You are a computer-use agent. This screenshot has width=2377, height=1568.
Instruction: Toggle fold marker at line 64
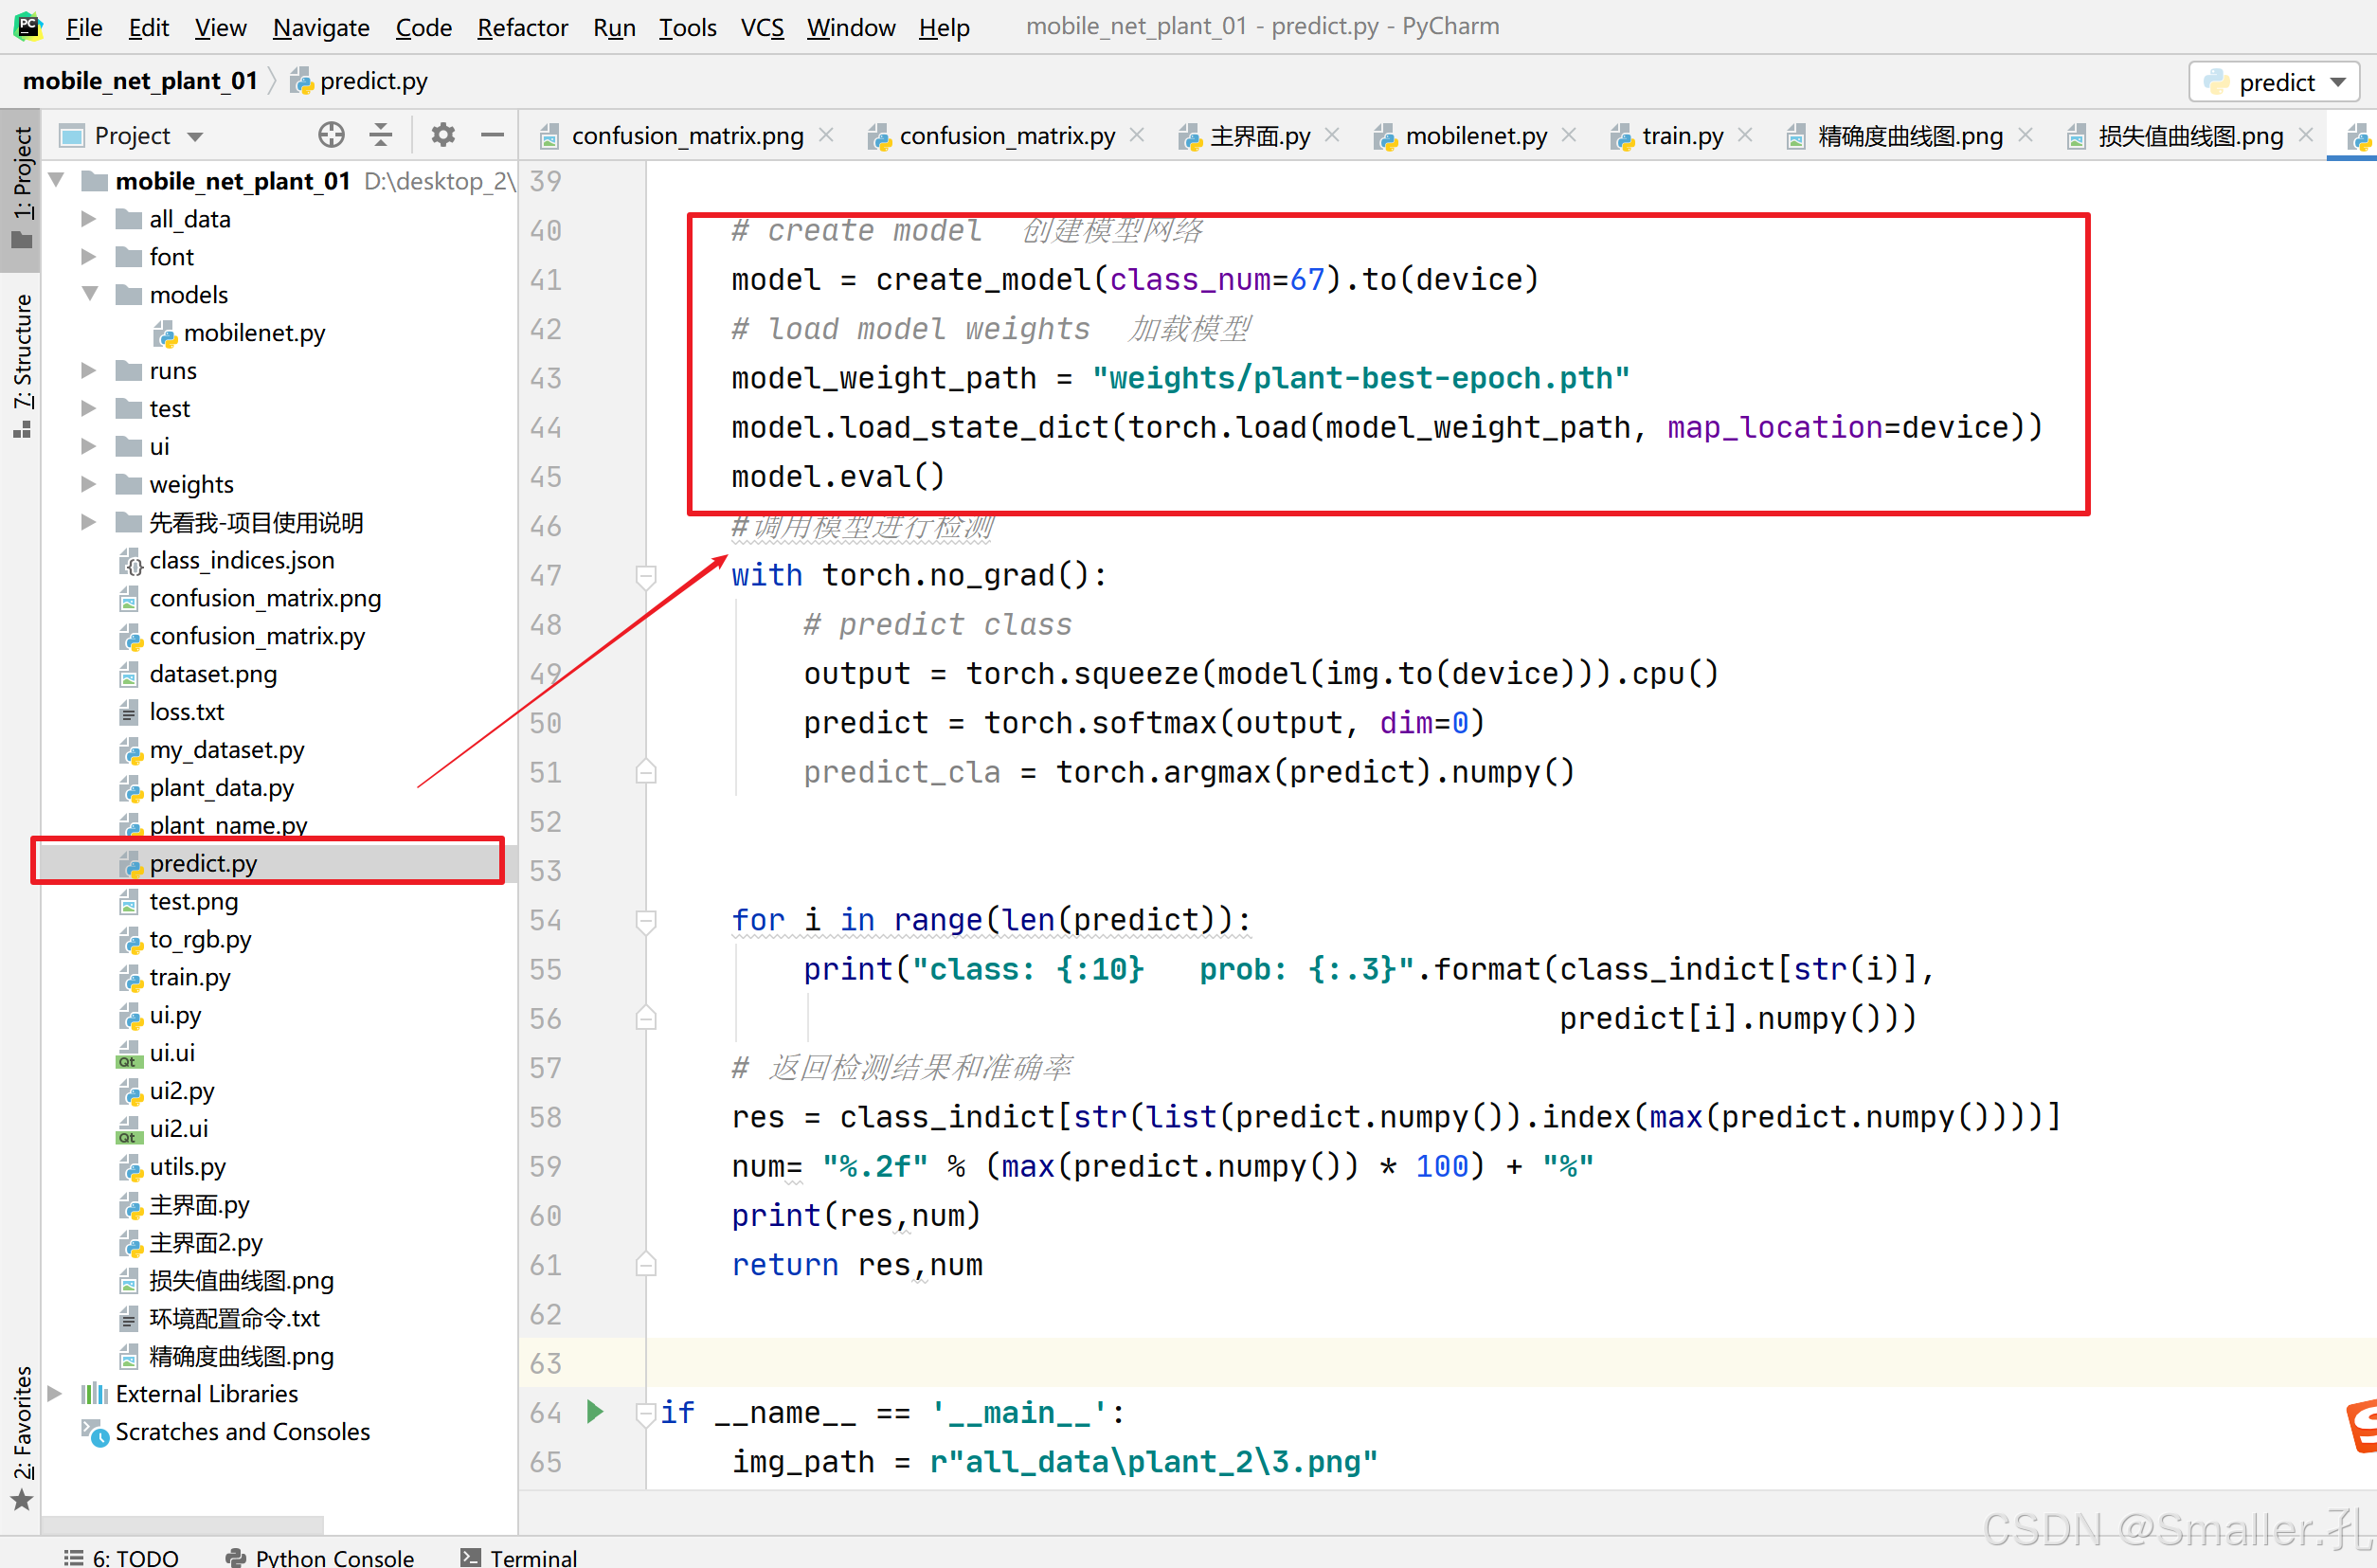646,1413
